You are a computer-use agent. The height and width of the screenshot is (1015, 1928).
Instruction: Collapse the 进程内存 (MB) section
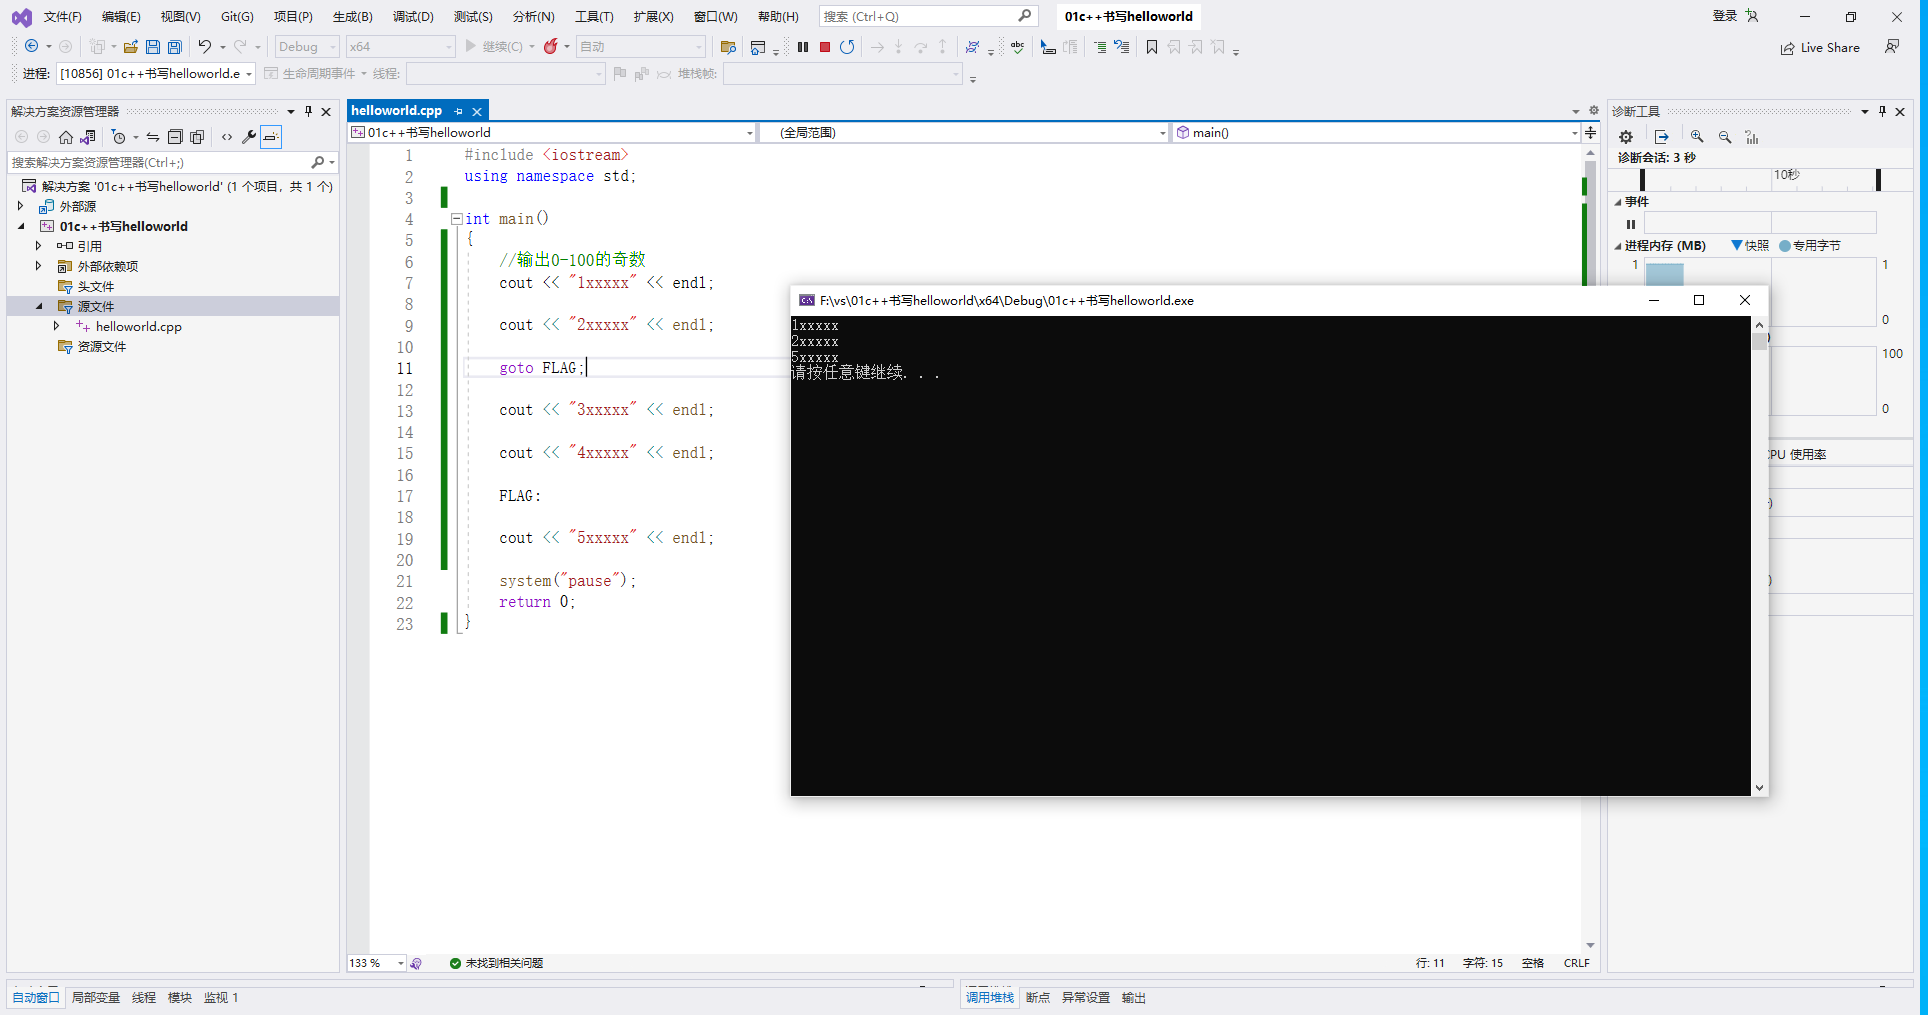(1618, 246)
